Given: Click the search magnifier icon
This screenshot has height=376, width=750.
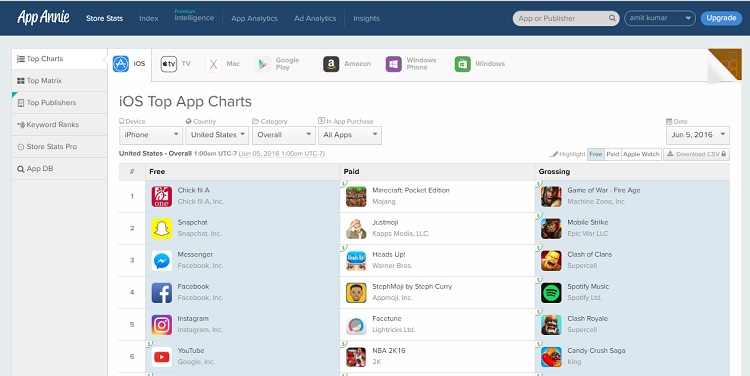Looking at the screenshot, I should coord(612,18).
